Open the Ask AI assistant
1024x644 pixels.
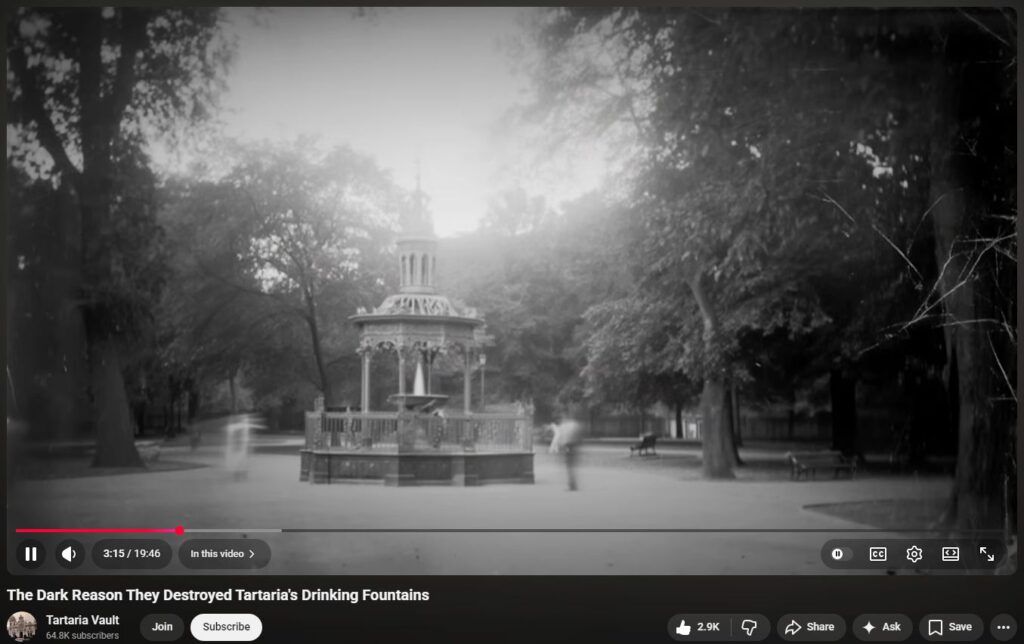tap(881, 627)
